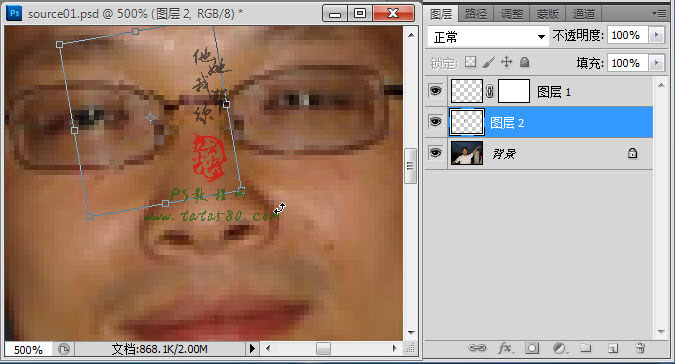Click transform reference point crosshair
The width and height of the screenshot is (675, 364).
(150, 117)
